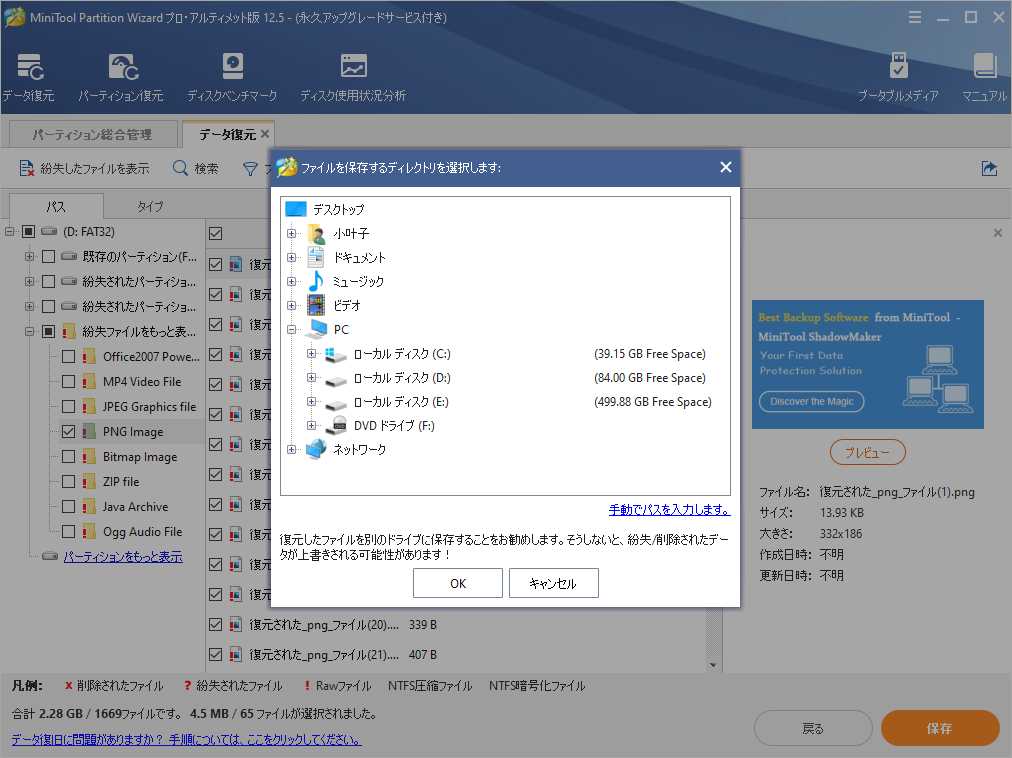1012x758 pixels.
Task: Select Local Disk (D:) drive icon
Action: point(336,379)
